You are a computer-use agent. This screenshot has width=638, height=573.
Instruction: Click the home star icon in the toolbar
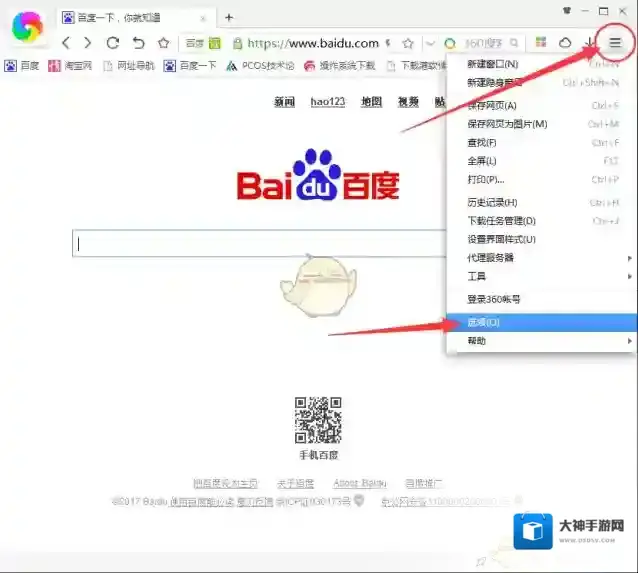164,43
